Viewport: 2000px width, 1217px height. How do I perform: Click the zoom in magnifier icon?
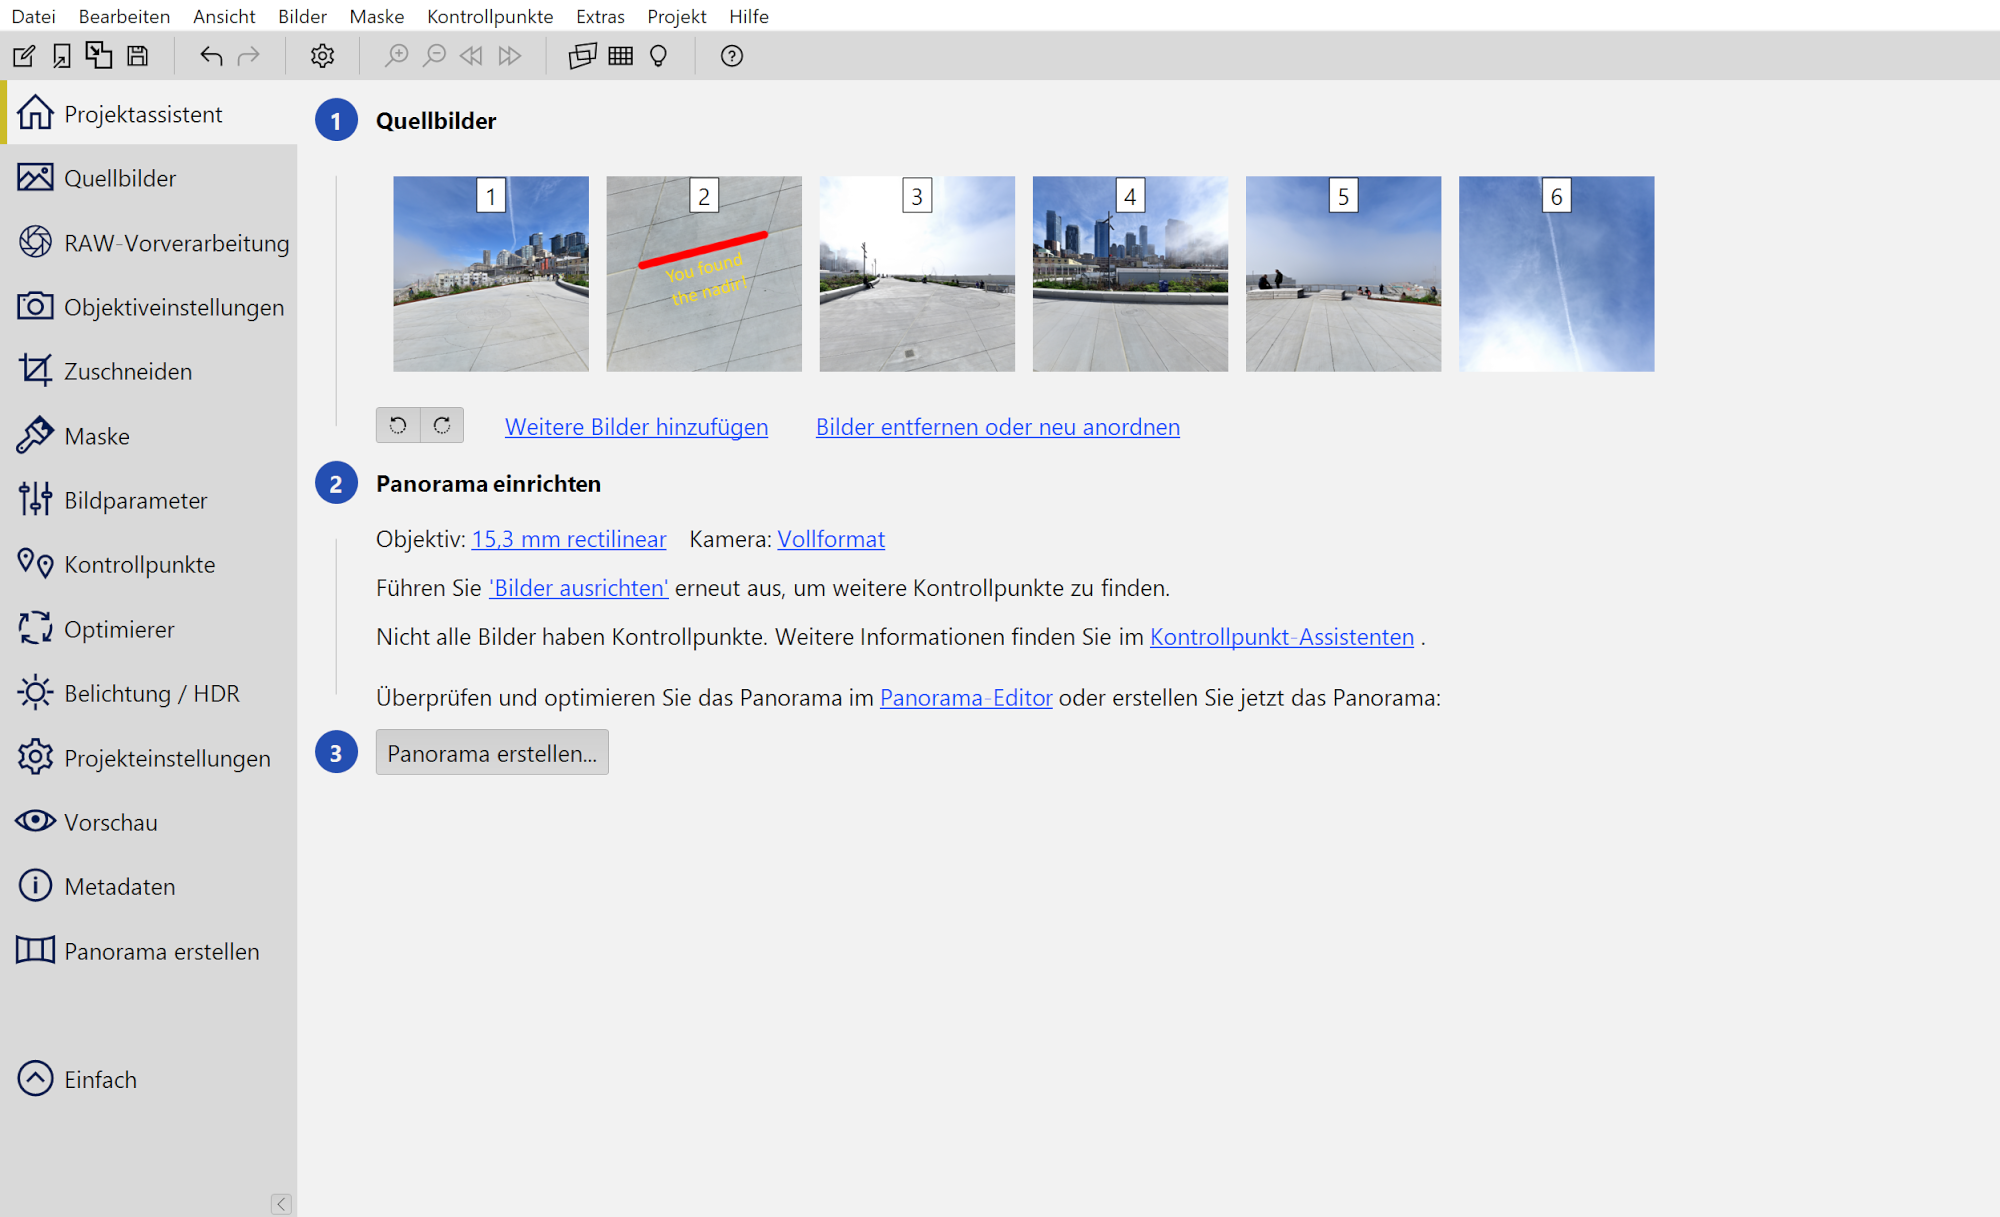coord(397,56)
